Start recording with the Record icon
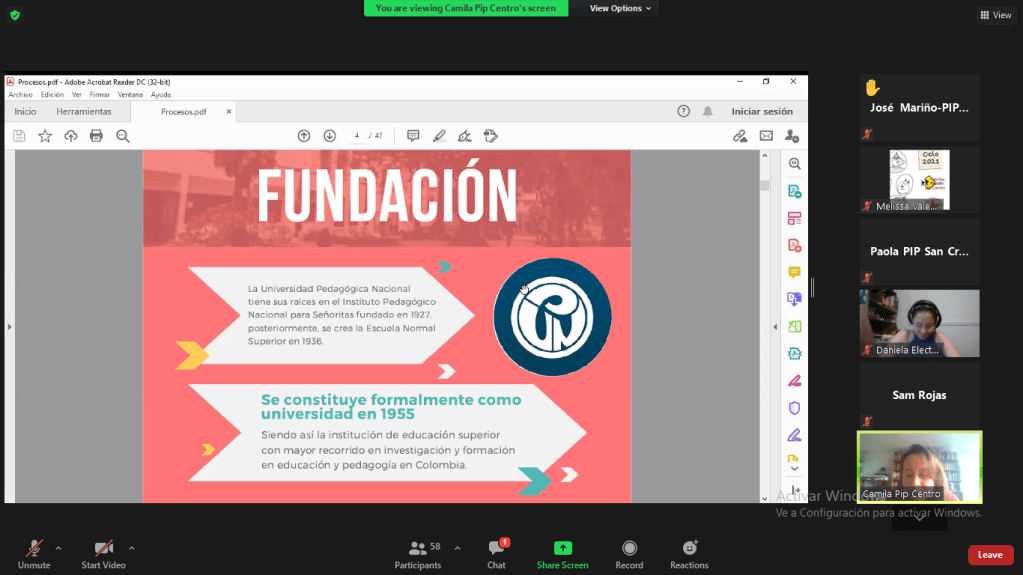This screenshot has height=575, width=1023. point(629,549)
